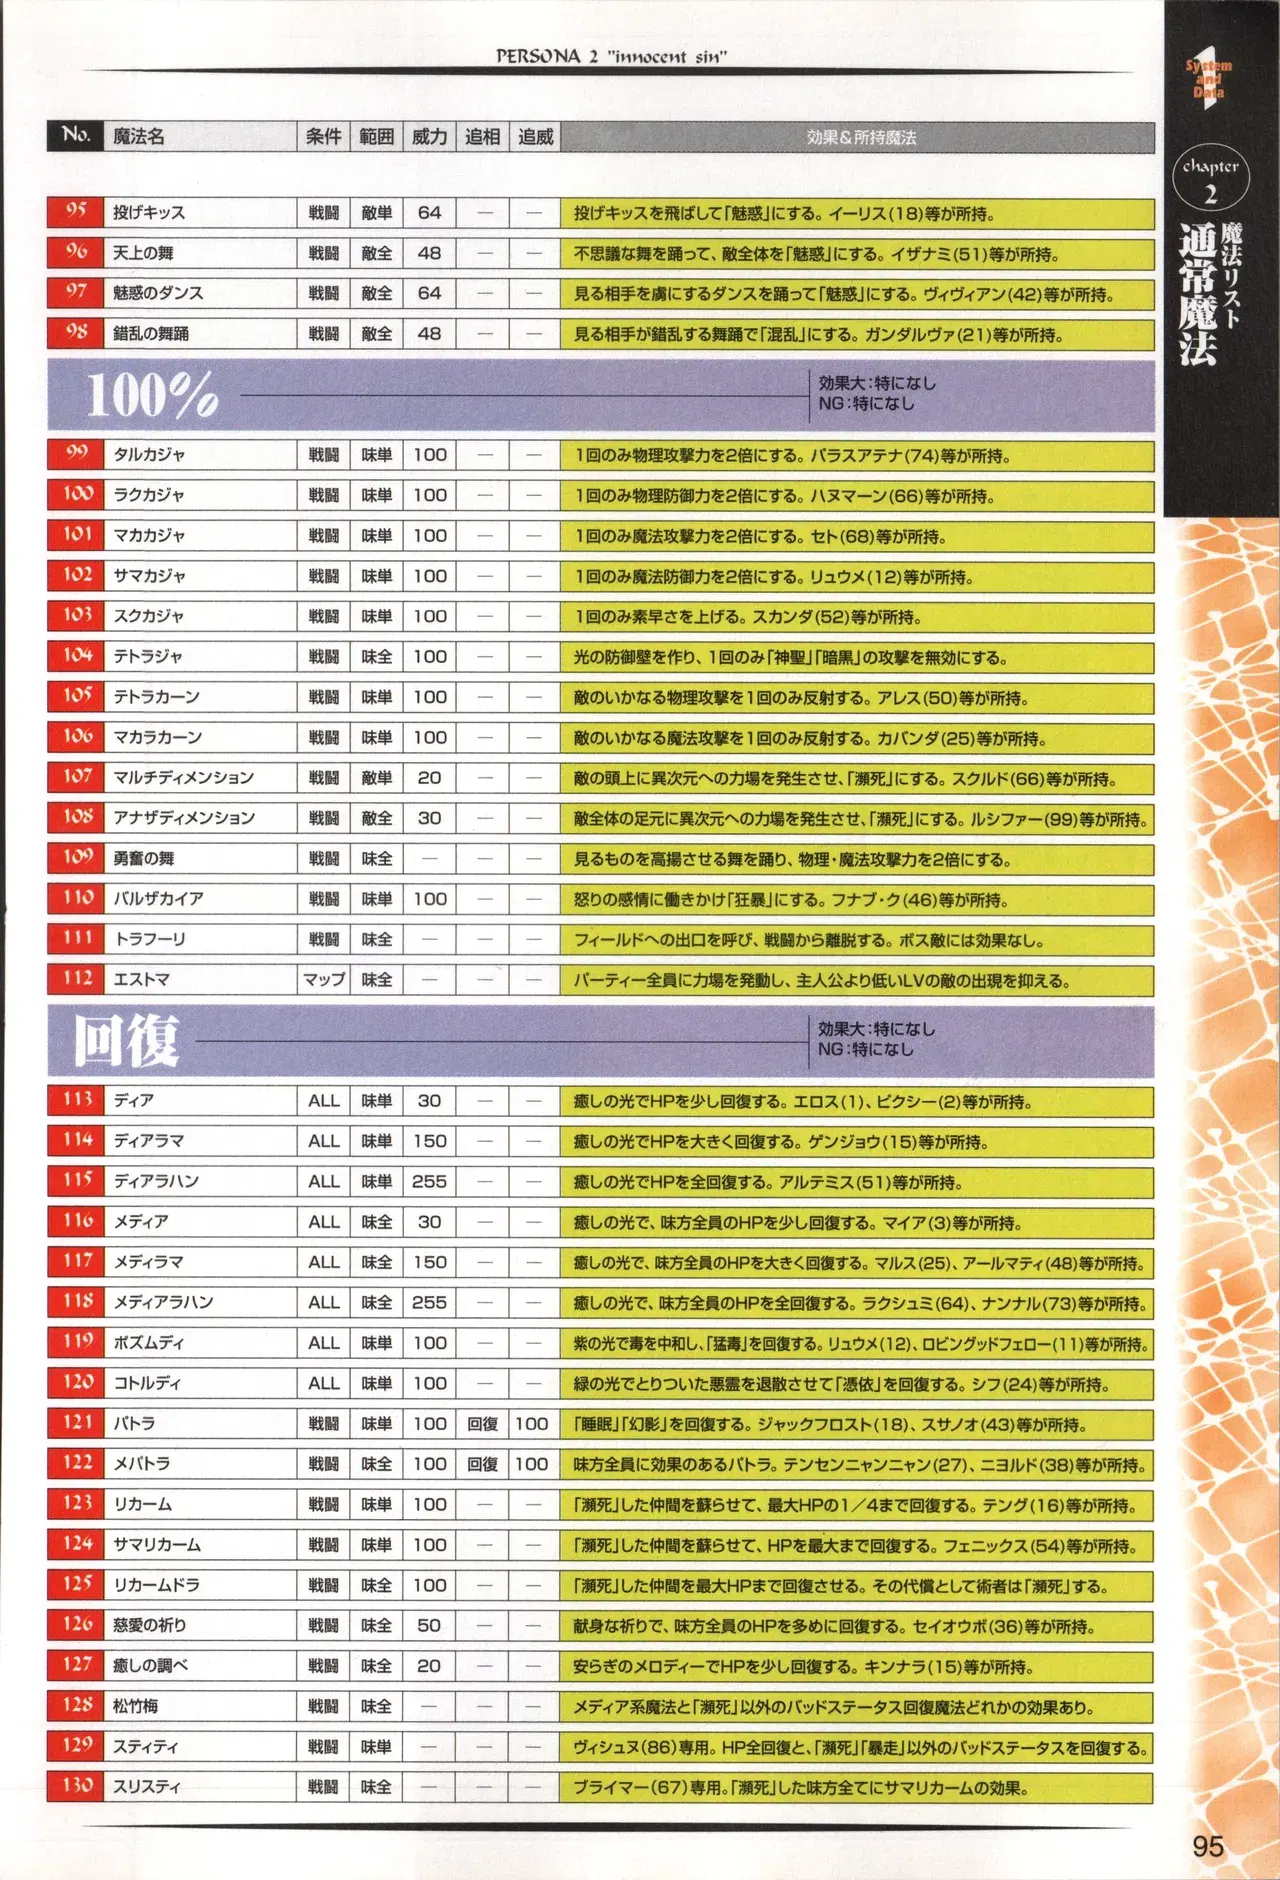Click the spell name エストマ
Image resolution: width=1280 pixels, height=1880 pixels.
click(x=141, y=980)
